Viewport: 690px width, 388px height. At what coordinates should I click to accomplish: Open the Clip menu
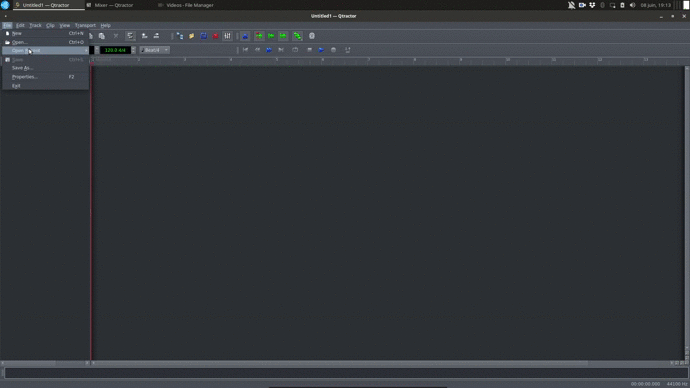pyautogui.click(x=51, y=26)
